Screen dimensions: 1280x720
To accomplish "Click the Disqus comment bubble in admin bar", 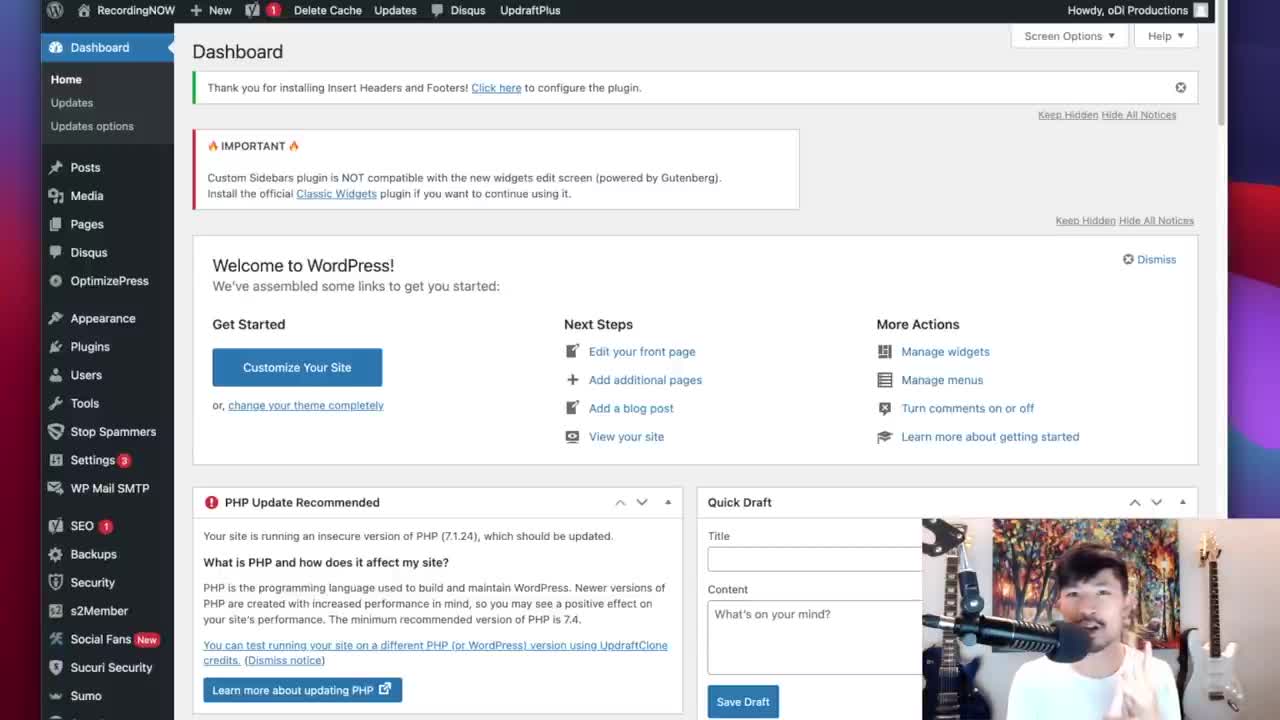I will click(437, 10).
